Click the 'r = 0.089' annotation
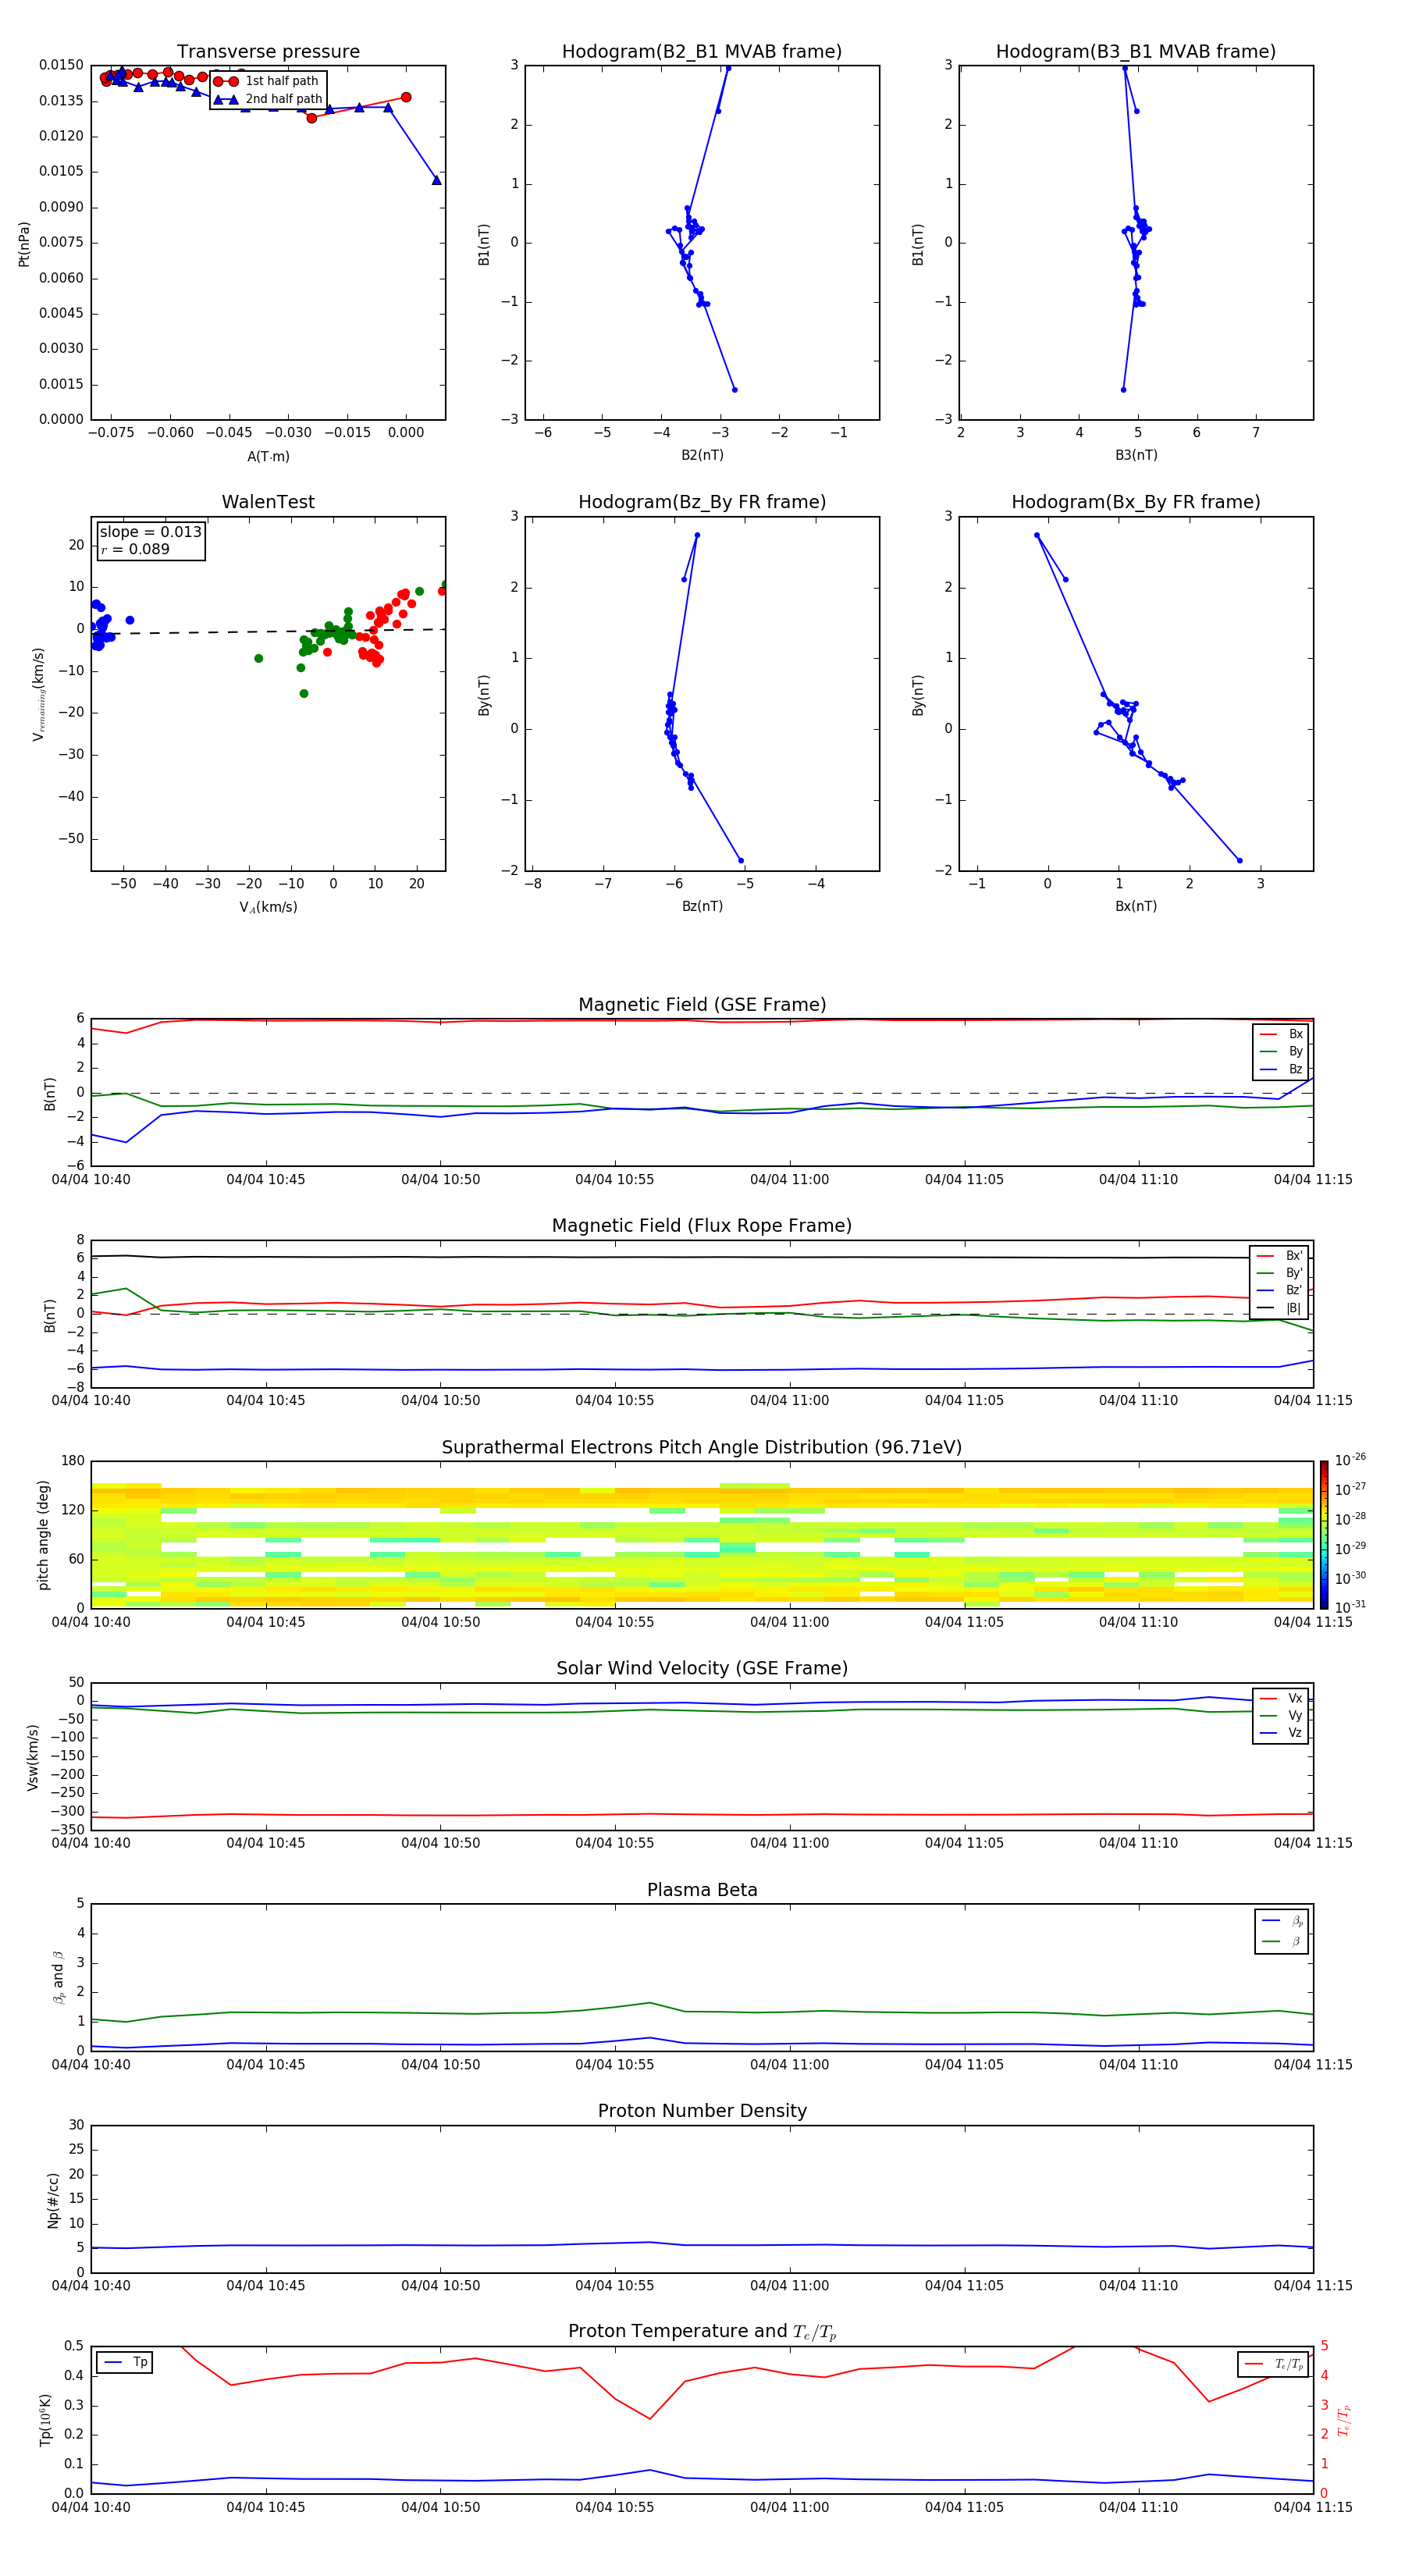1405x2576 pixels. [x=135, y=549]
